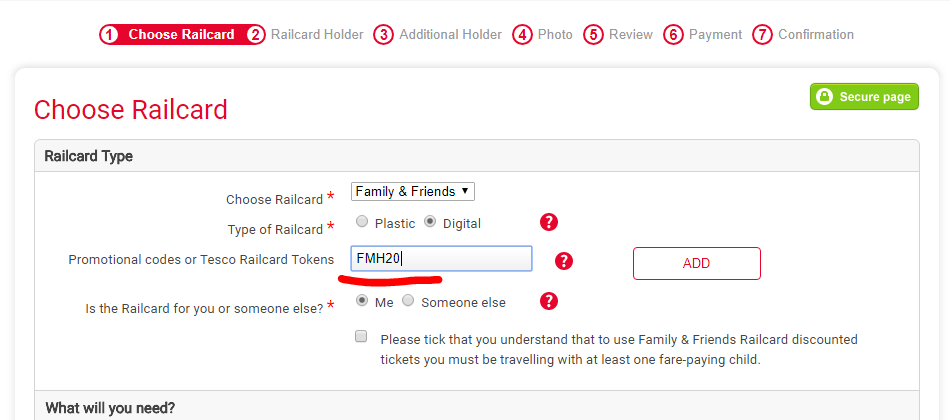Click the green Secure page button
This screenshot has width=950, height=420.
point(864,97)
